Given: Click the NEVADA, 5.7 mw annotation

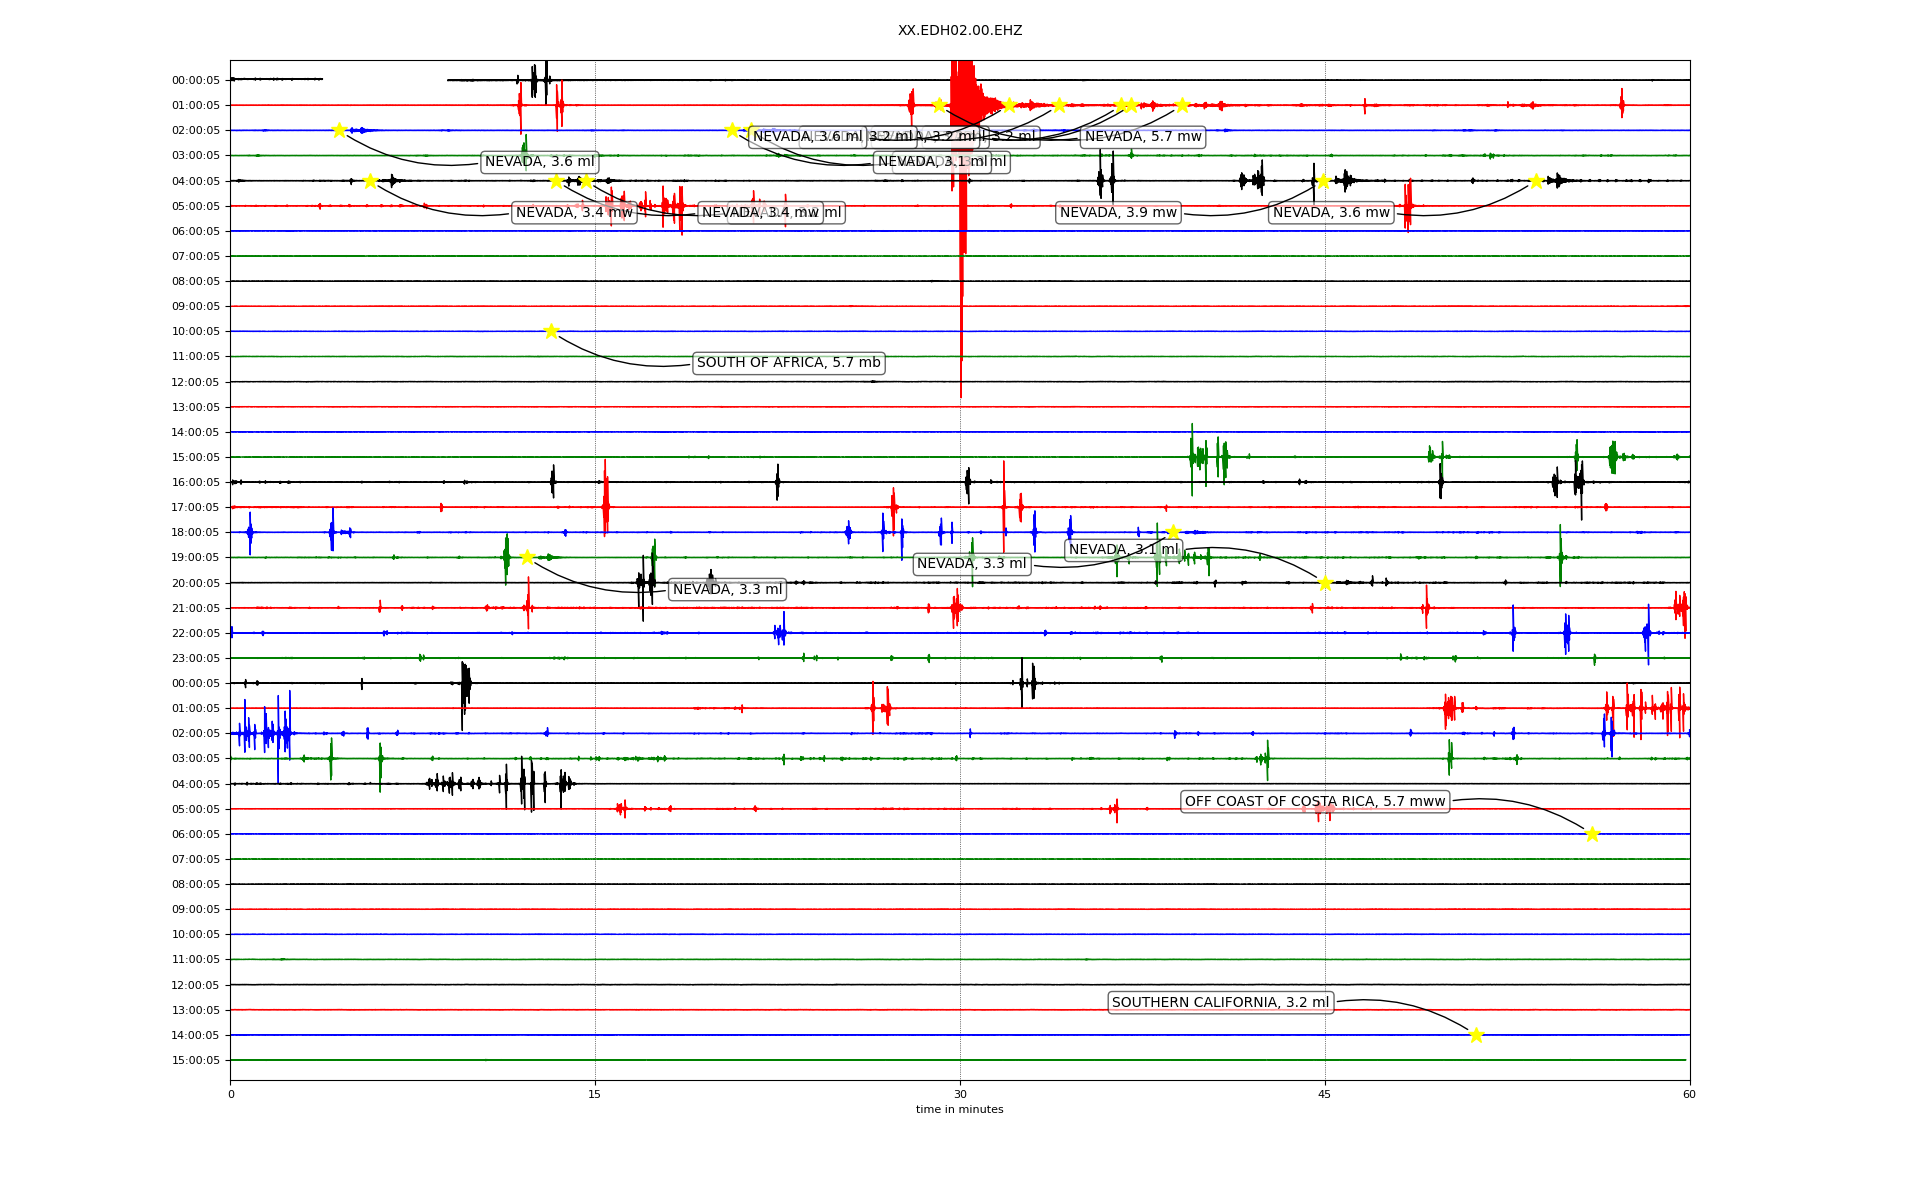Looking at the screenshot, I should click(x=1143, y=137).
